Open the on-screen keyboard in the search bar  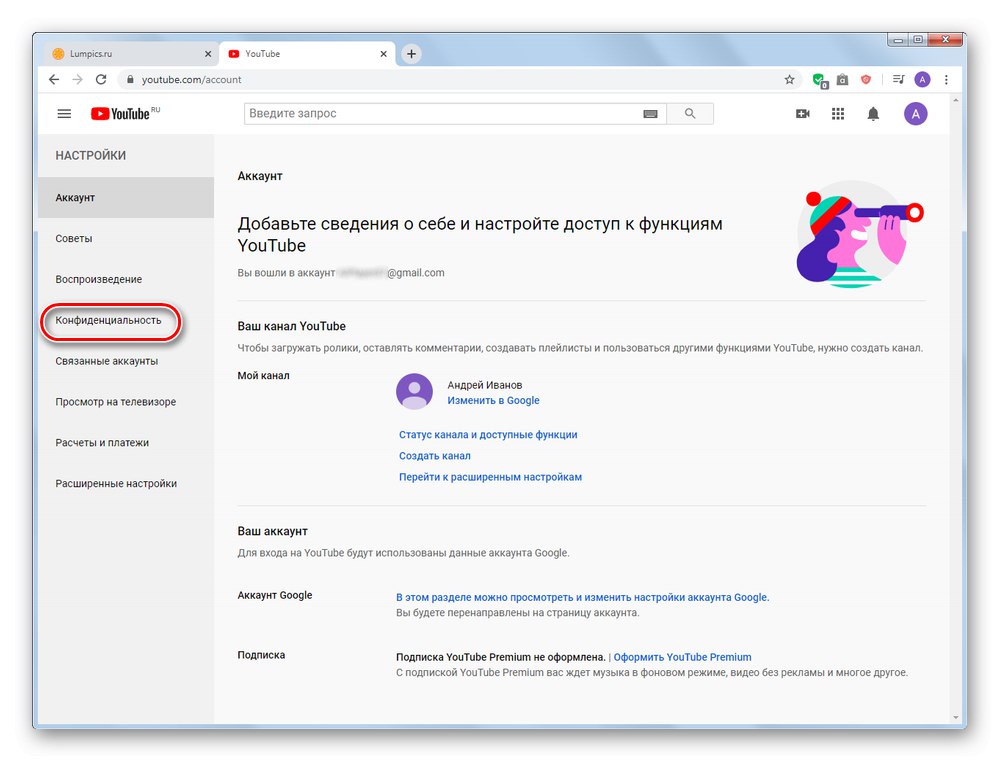click(650, 113)
